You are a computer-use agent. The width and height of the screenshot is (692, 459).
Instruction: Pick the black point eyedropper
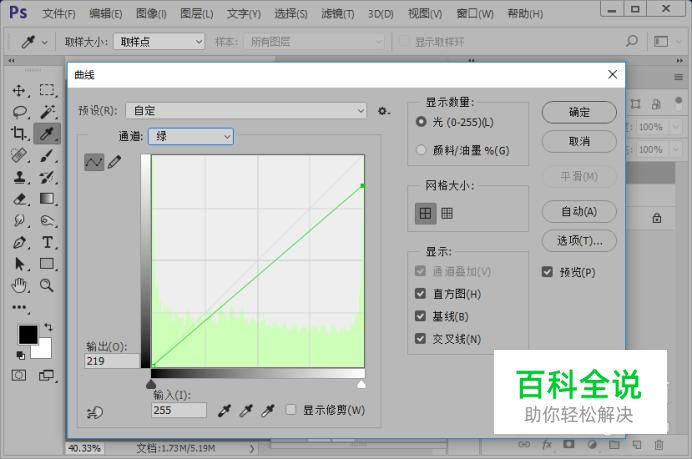tap(224, 411)
